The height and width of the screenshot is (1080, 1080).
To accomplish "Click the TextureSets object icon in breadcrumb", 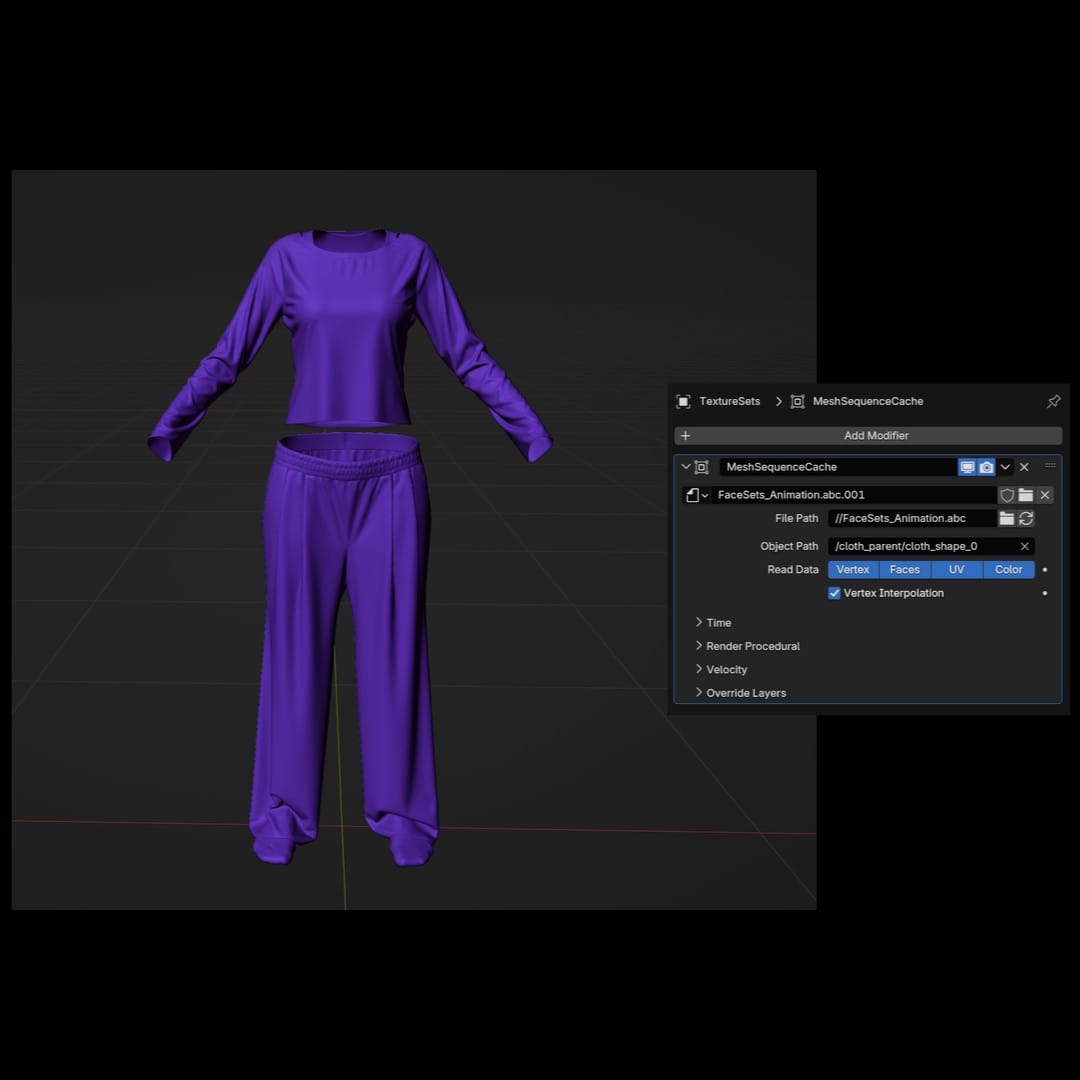I will tap(683, 402).
